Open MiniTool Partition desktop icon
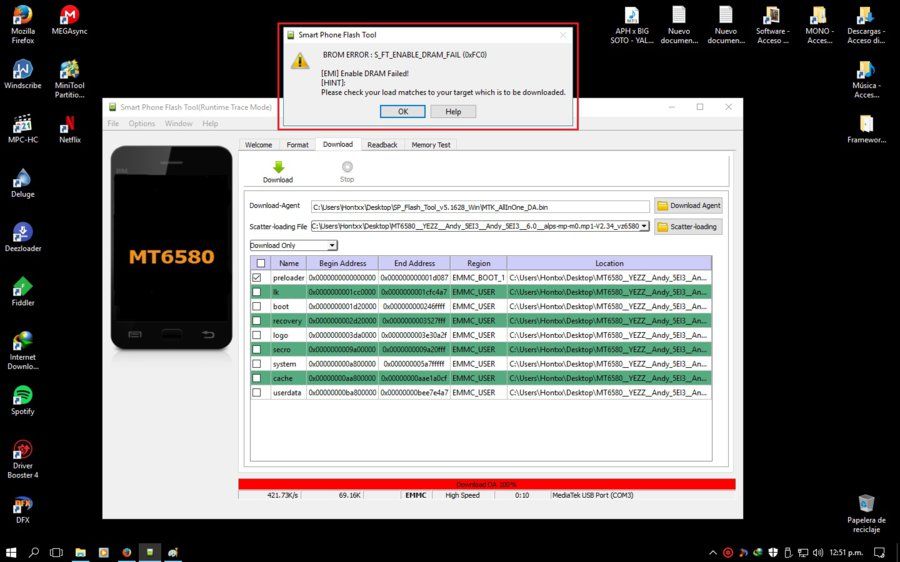The image size is (900, 562). (x=69, y=79)
